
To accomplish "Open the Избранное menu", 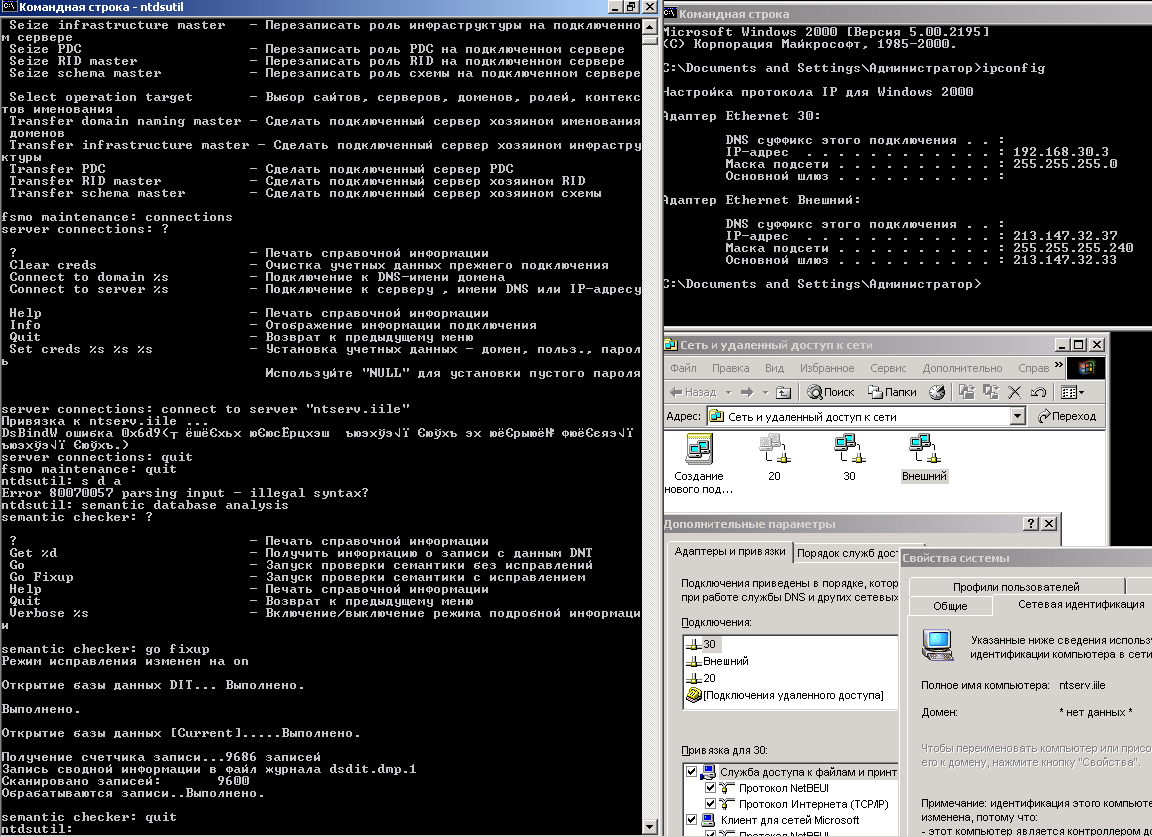I will point(827,368).
